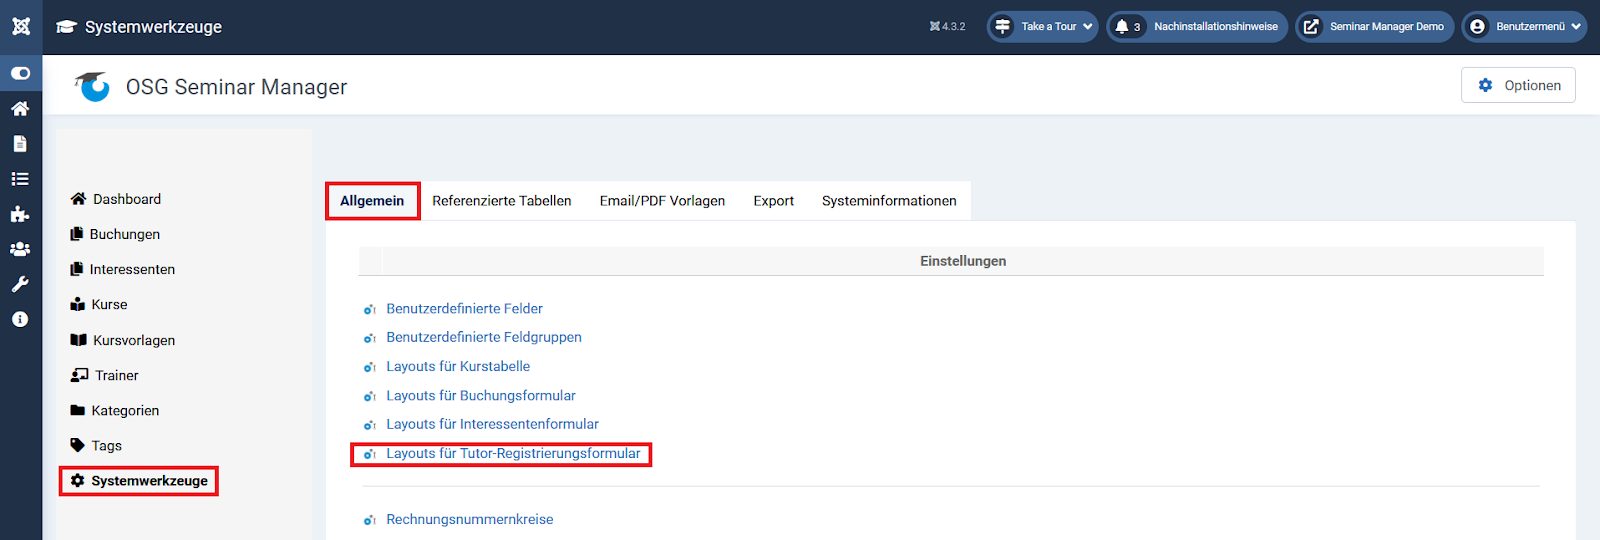Open Home dashboard icon in left rail
The width and height of the screenshot is (1600, 540).
pyautogui.click(x=20, y=108)
